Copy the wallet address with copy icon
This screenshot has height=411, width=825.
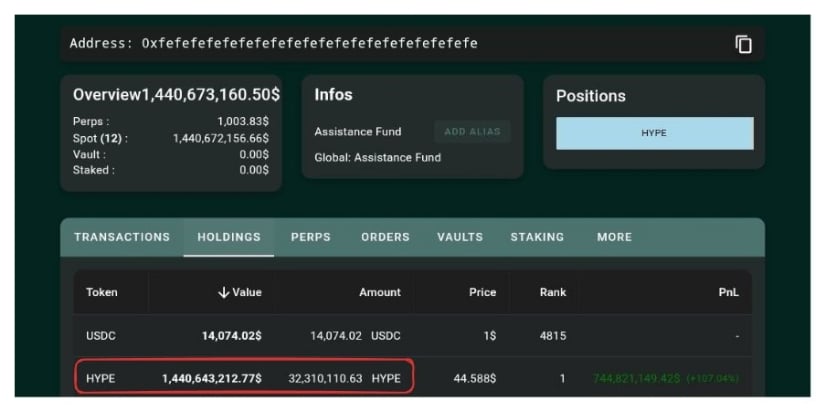coord(743,44)
